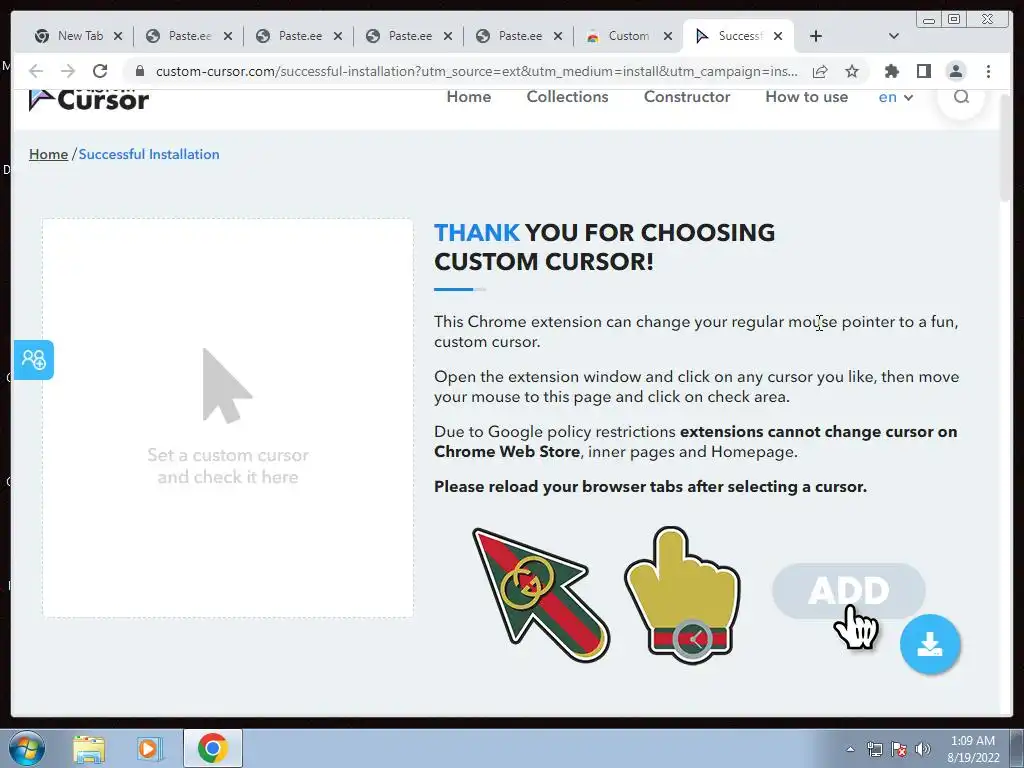Viewport: 1024px width, 768px height.
Task: Click the ADD button
Action: (848, 590)
